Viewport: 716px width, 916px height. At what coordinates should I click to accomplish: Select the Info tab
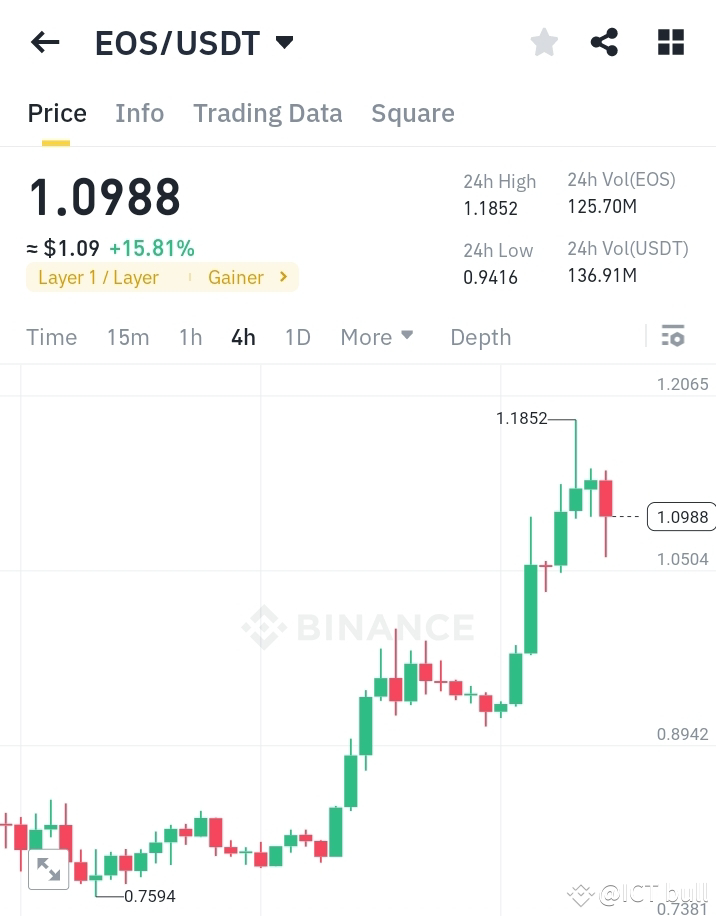tap(139, 113)
